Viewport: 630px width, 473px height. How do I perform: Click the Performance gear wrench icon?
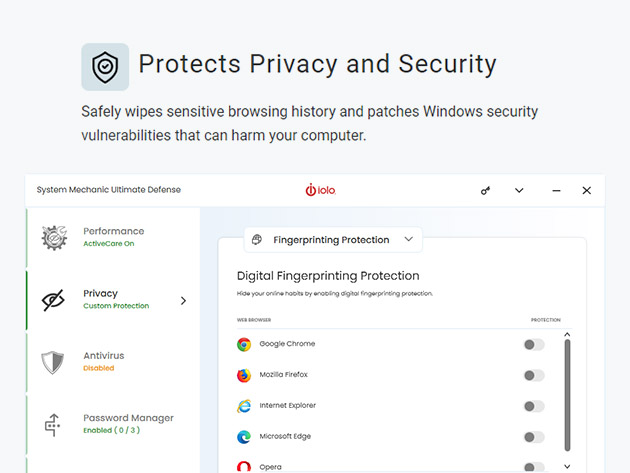54,238
